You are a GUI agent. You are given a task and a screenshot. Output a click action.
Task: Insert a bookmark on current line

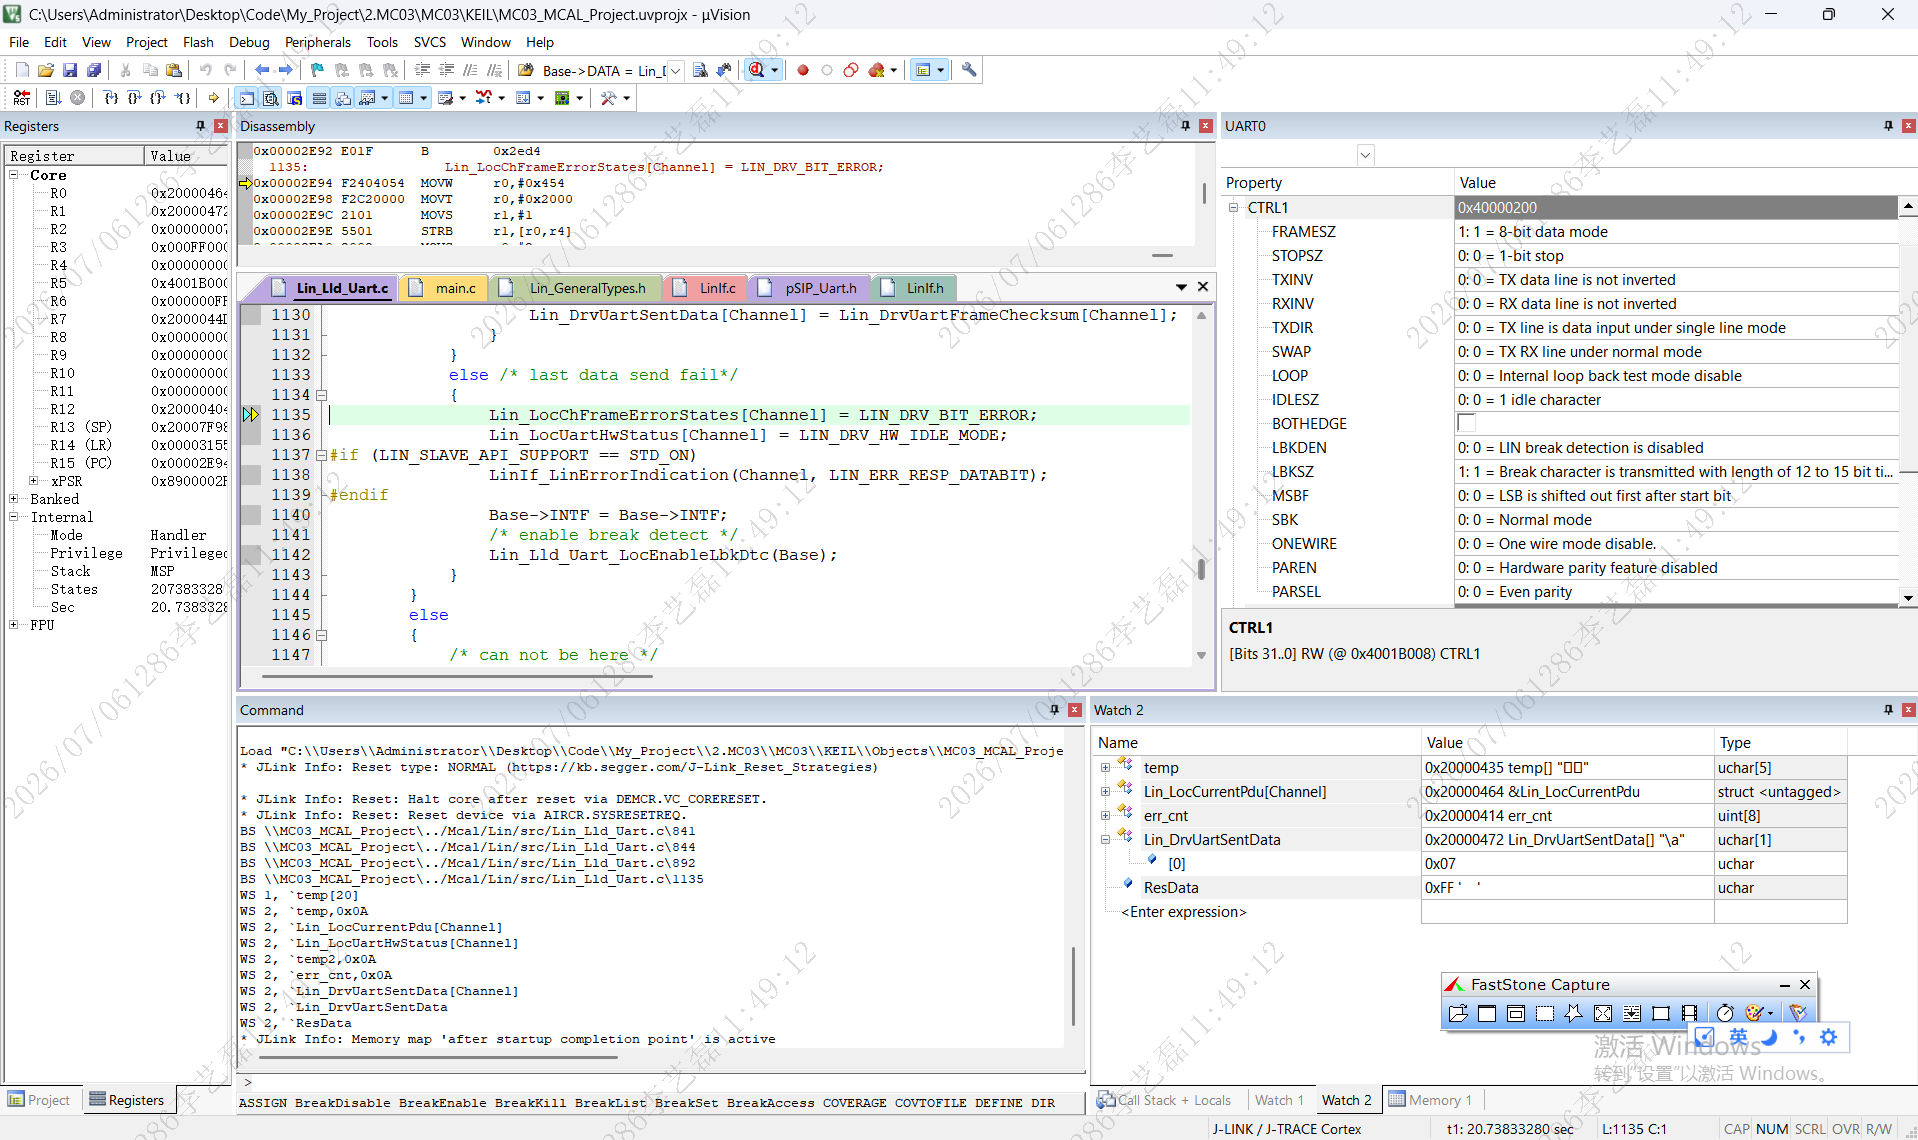click(x=317, y=70)
